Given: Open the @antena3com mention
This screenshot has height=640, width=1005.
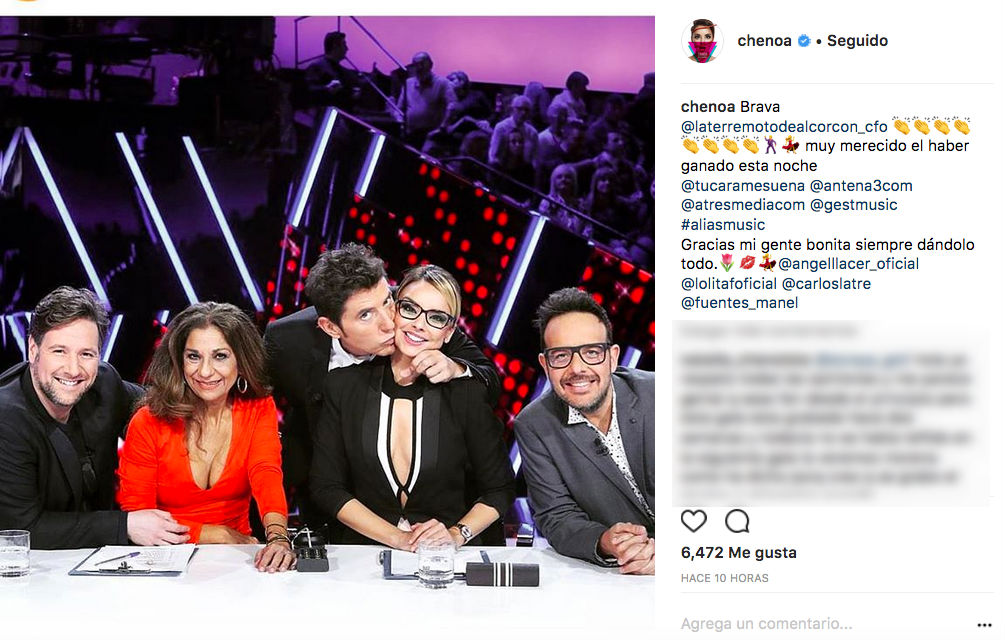Looking at the screenshot, I should click(x=861, y=186).
